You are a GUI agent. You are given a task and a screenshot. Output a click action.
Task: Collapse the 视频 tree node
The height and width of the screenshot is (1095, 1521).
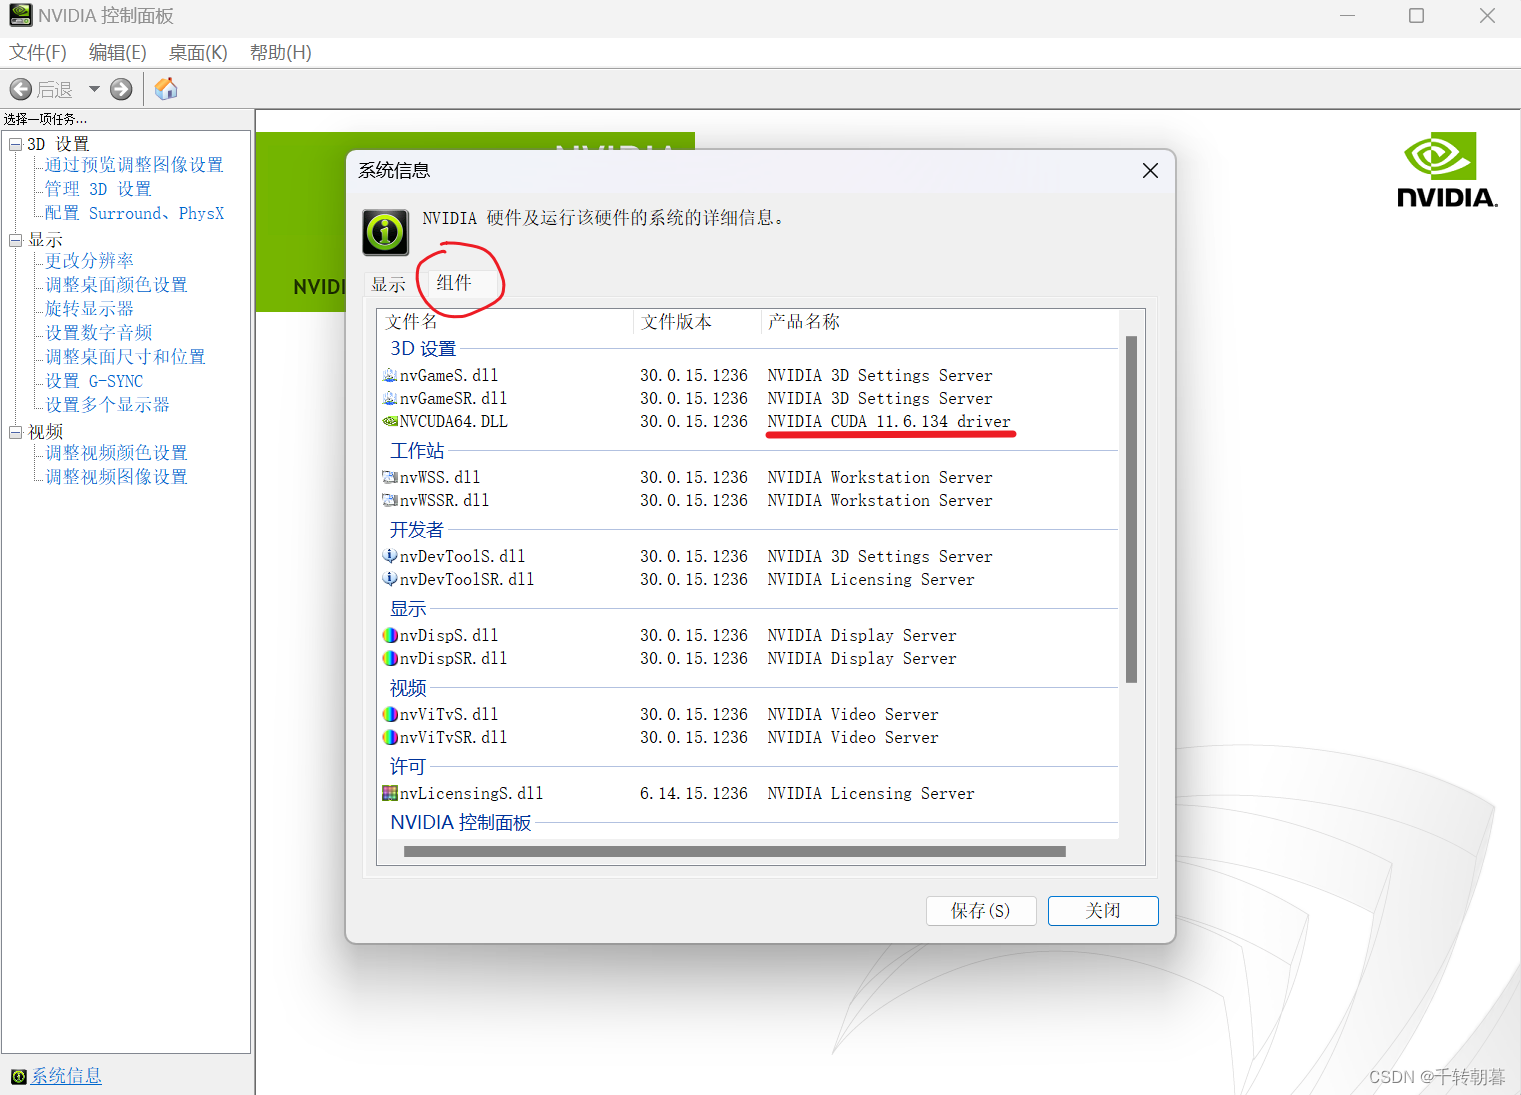[x=15, y=432]
